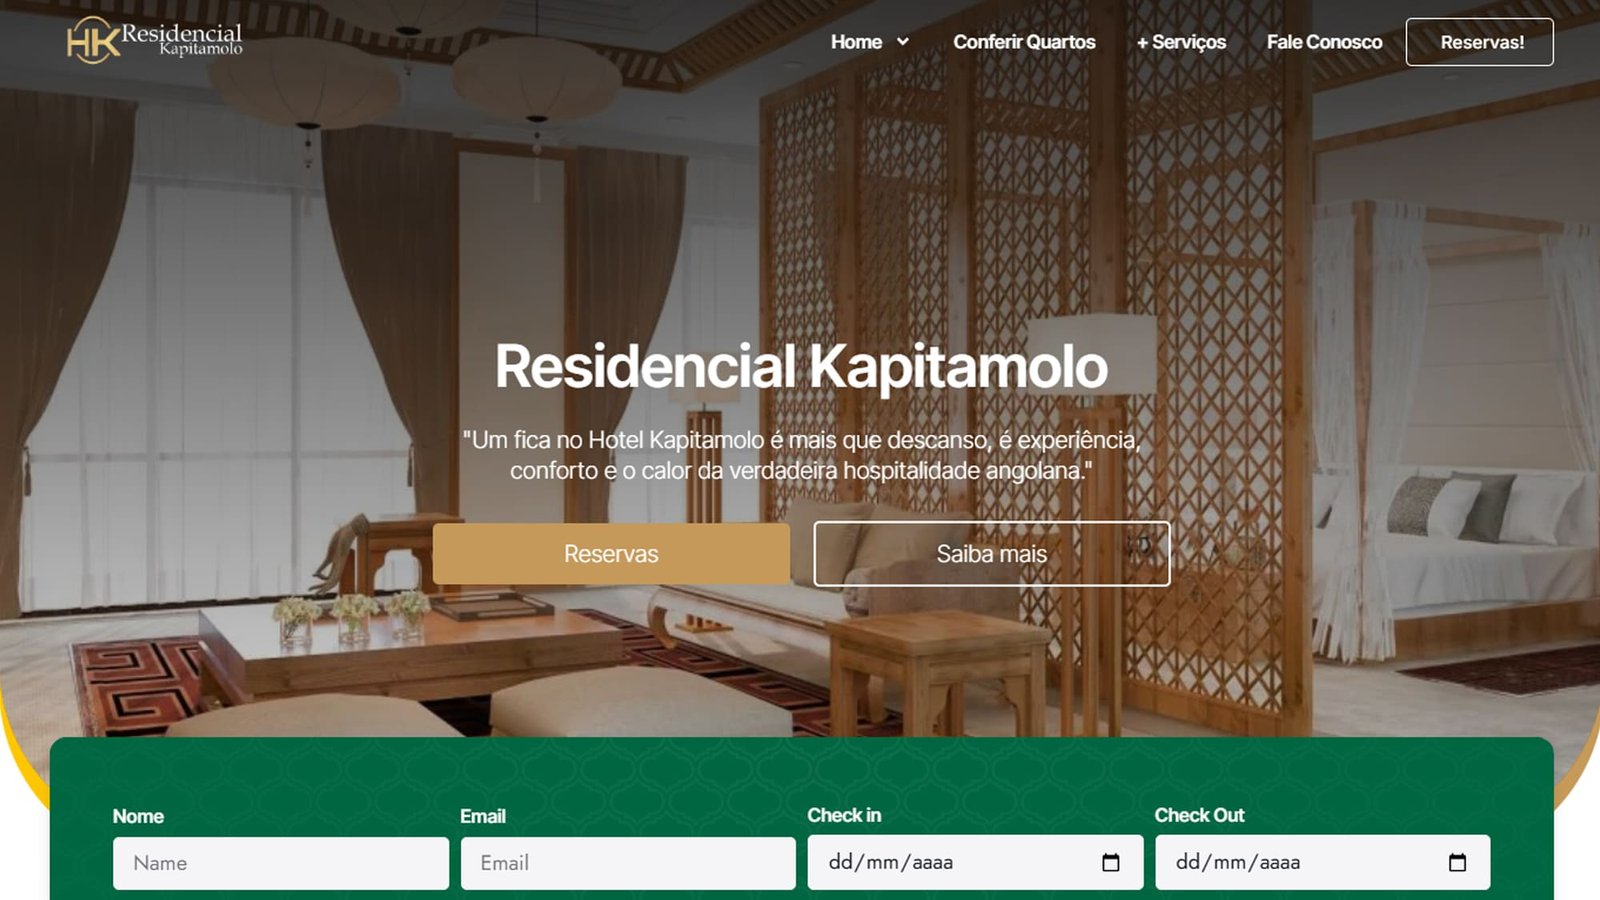The height and width of the screenshot is (900, 1600).
Task: Click the Email field label
Action: pos(483,816)
